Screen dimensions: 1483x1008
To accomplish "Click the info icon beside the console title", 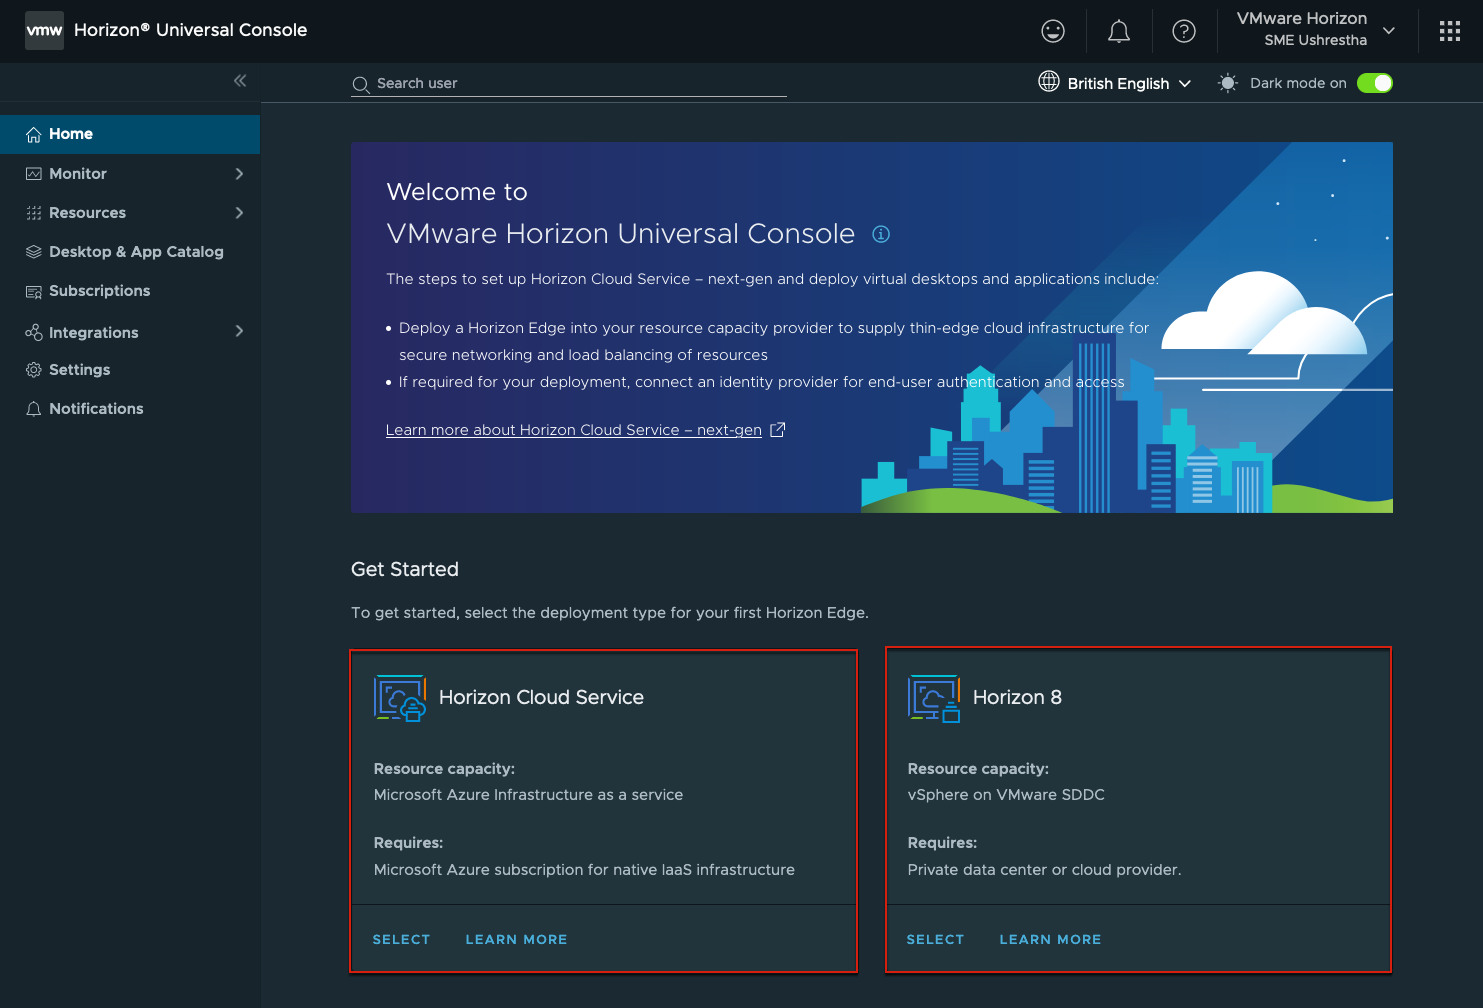I will tap(881, 234).
